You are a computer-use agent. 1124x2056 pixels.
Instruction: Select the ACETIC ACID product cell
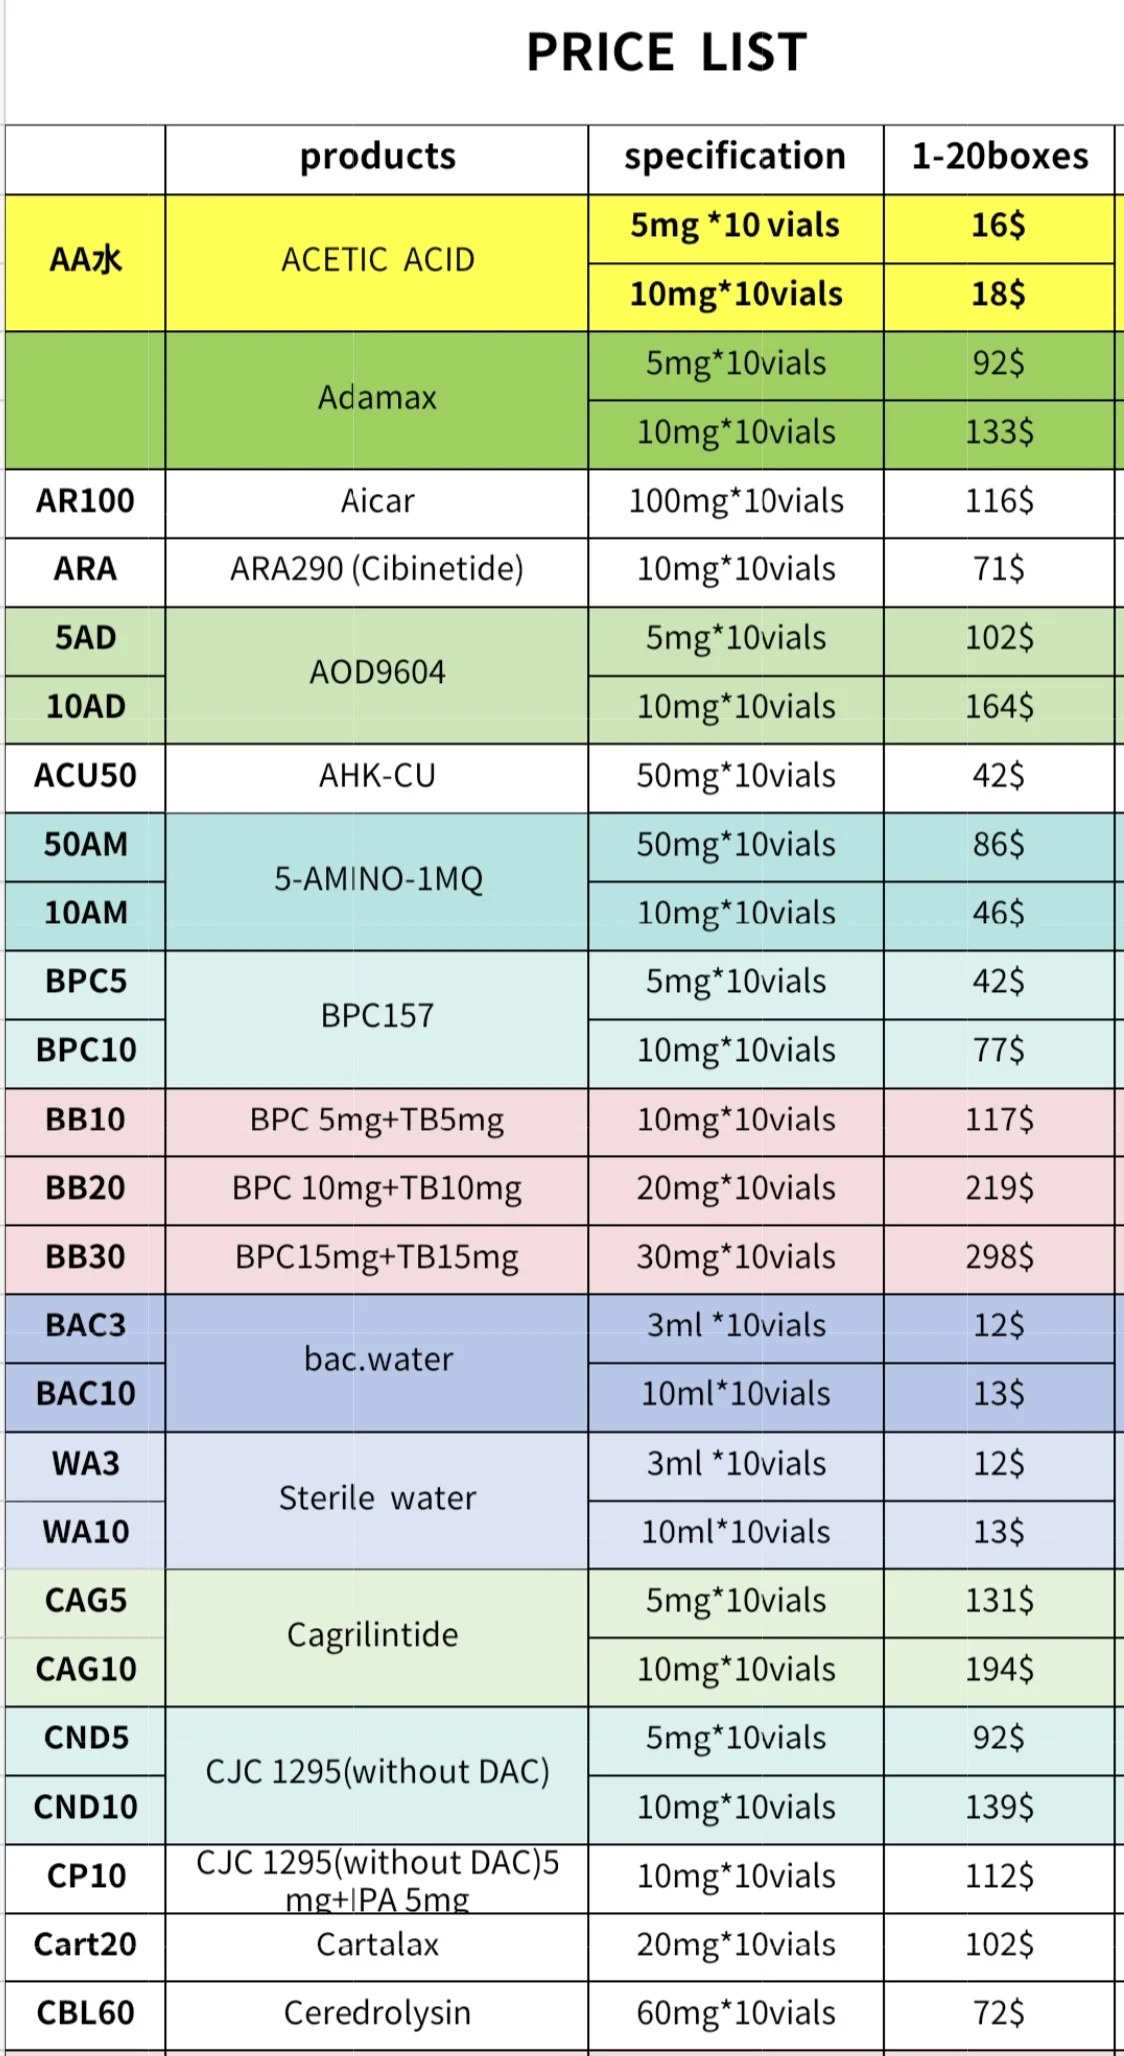point(377,260)
